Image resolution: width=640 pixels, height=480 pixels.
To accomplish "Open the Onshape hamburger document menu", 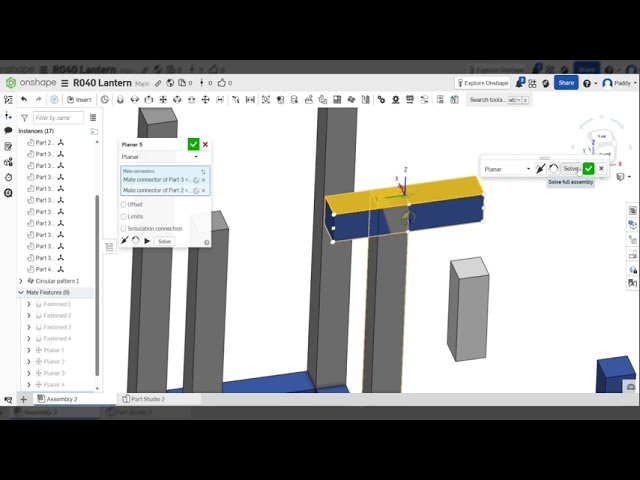I will [x=64, y=83].
